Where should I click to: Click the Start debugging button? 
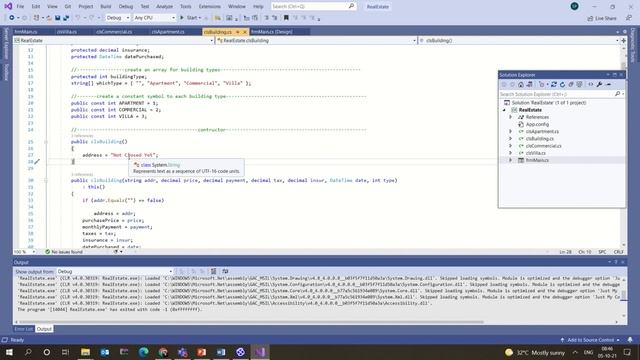click(x=191, y=18)
